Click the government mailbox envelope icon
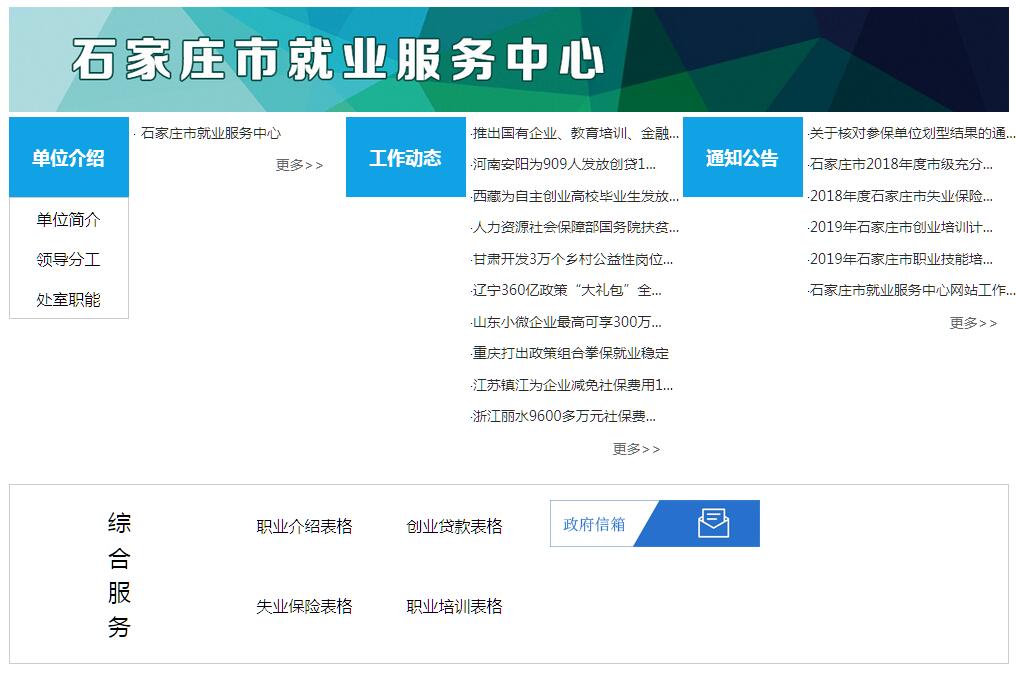1016x673 pixels. [713, 523]
